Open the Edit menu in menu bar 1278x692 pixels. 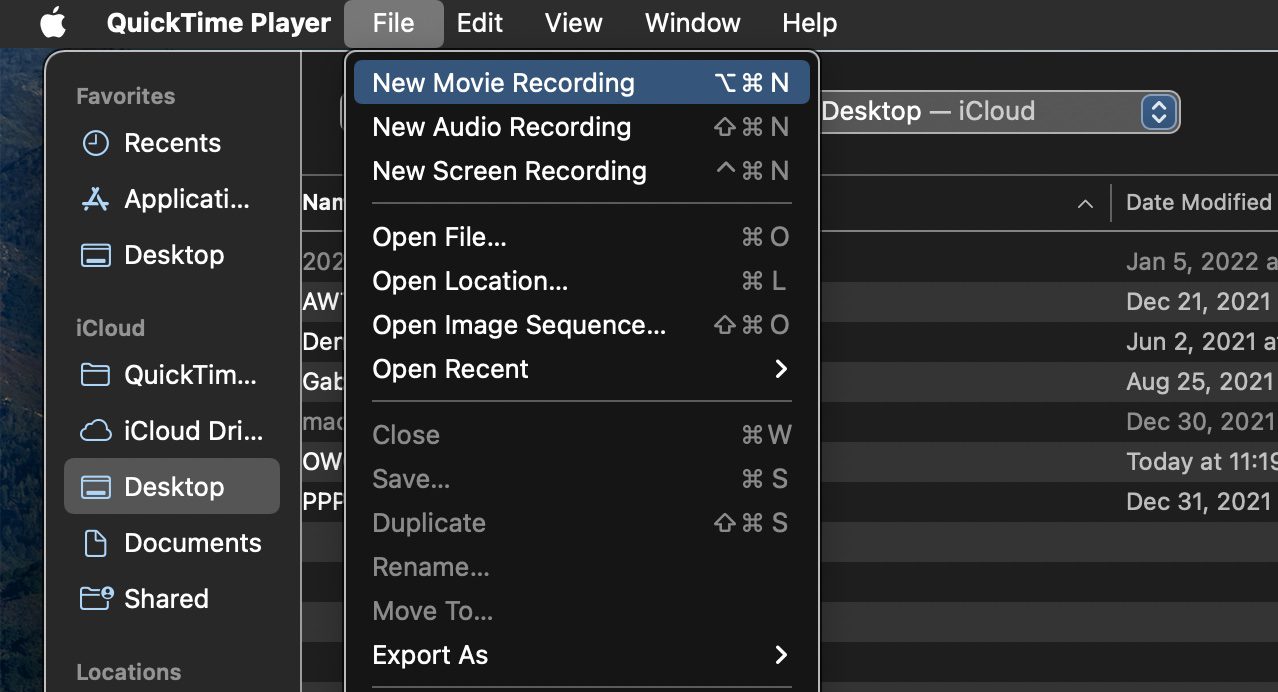click(479, 23)
